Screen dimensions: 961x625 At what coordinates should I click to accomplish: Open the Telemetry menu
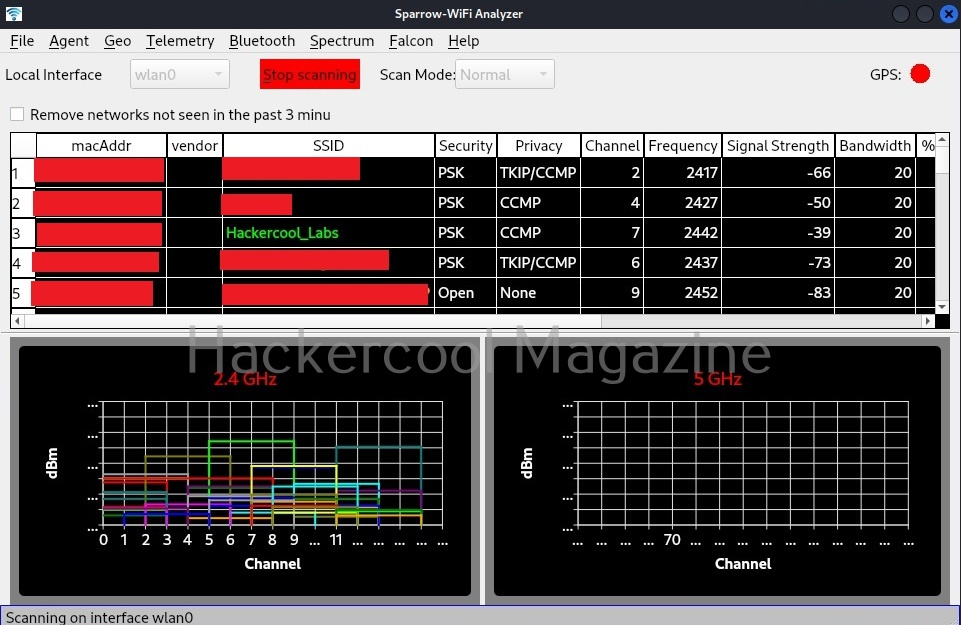180,41
